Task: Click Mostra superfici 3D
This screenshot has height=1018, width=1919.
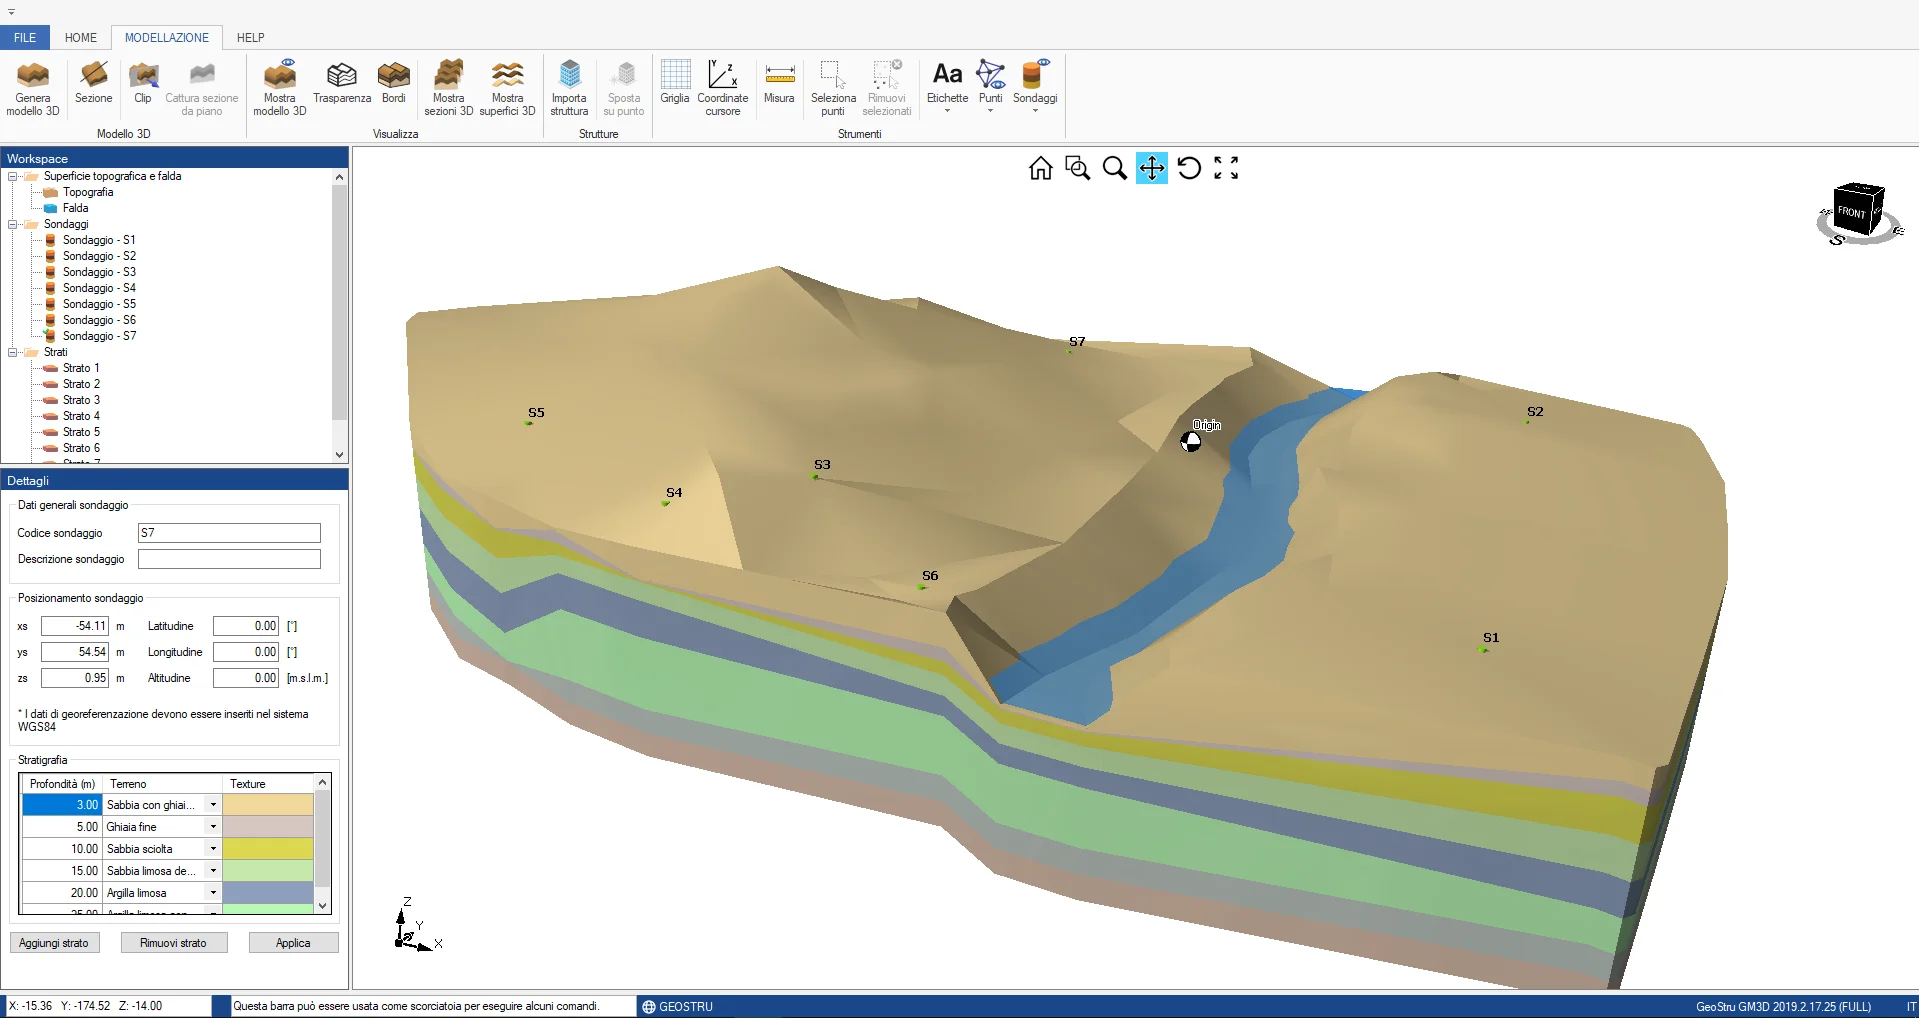Action: (508, 89)
